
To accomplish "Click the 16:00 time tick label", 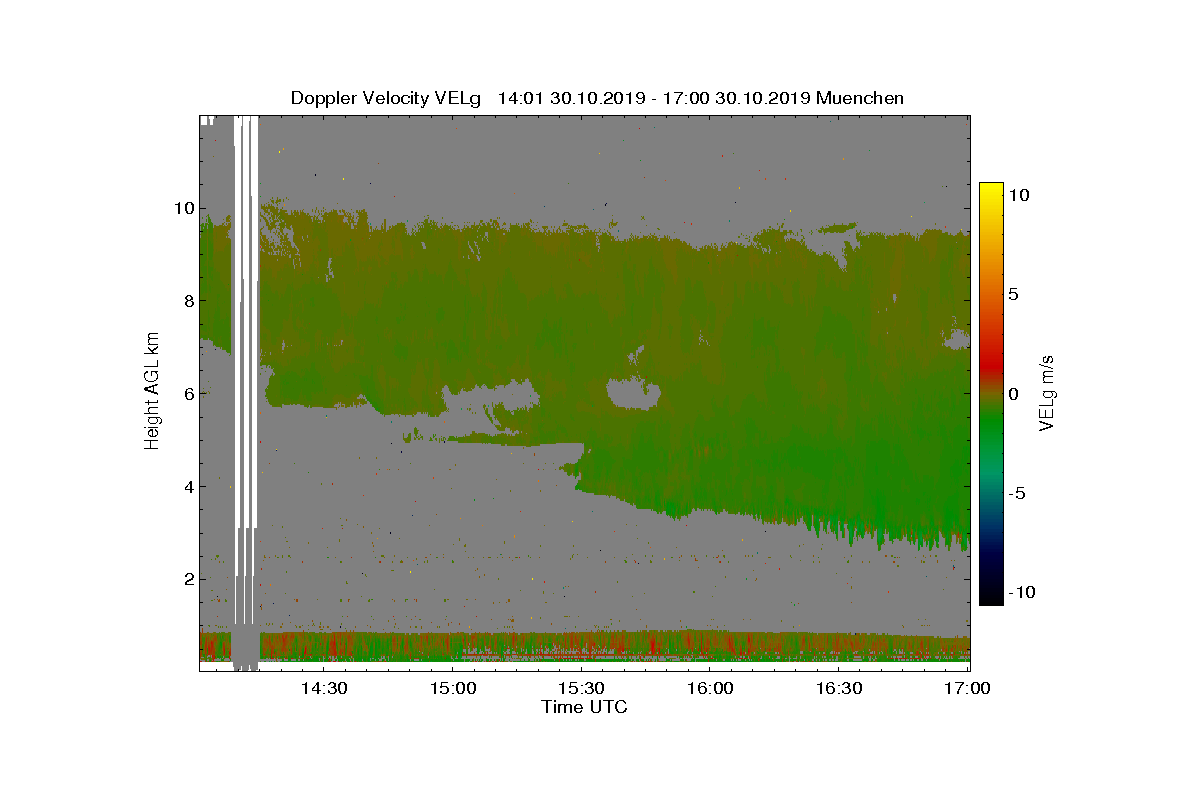I will click(x=711, y=688).
